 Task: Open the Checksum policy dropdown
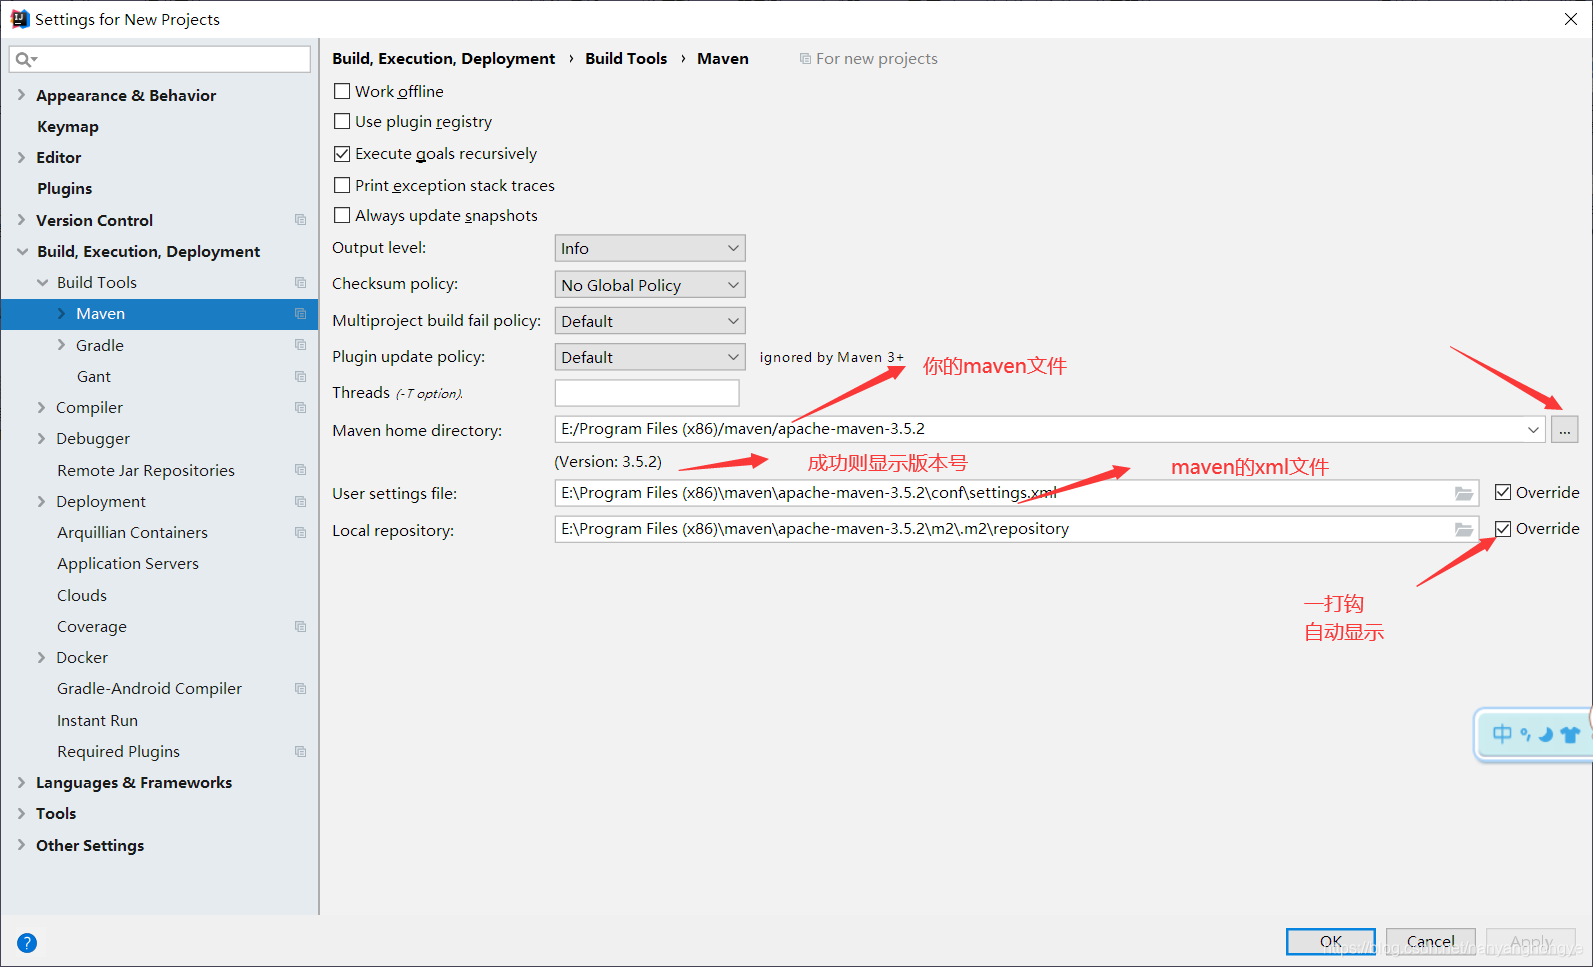point(650,285)
